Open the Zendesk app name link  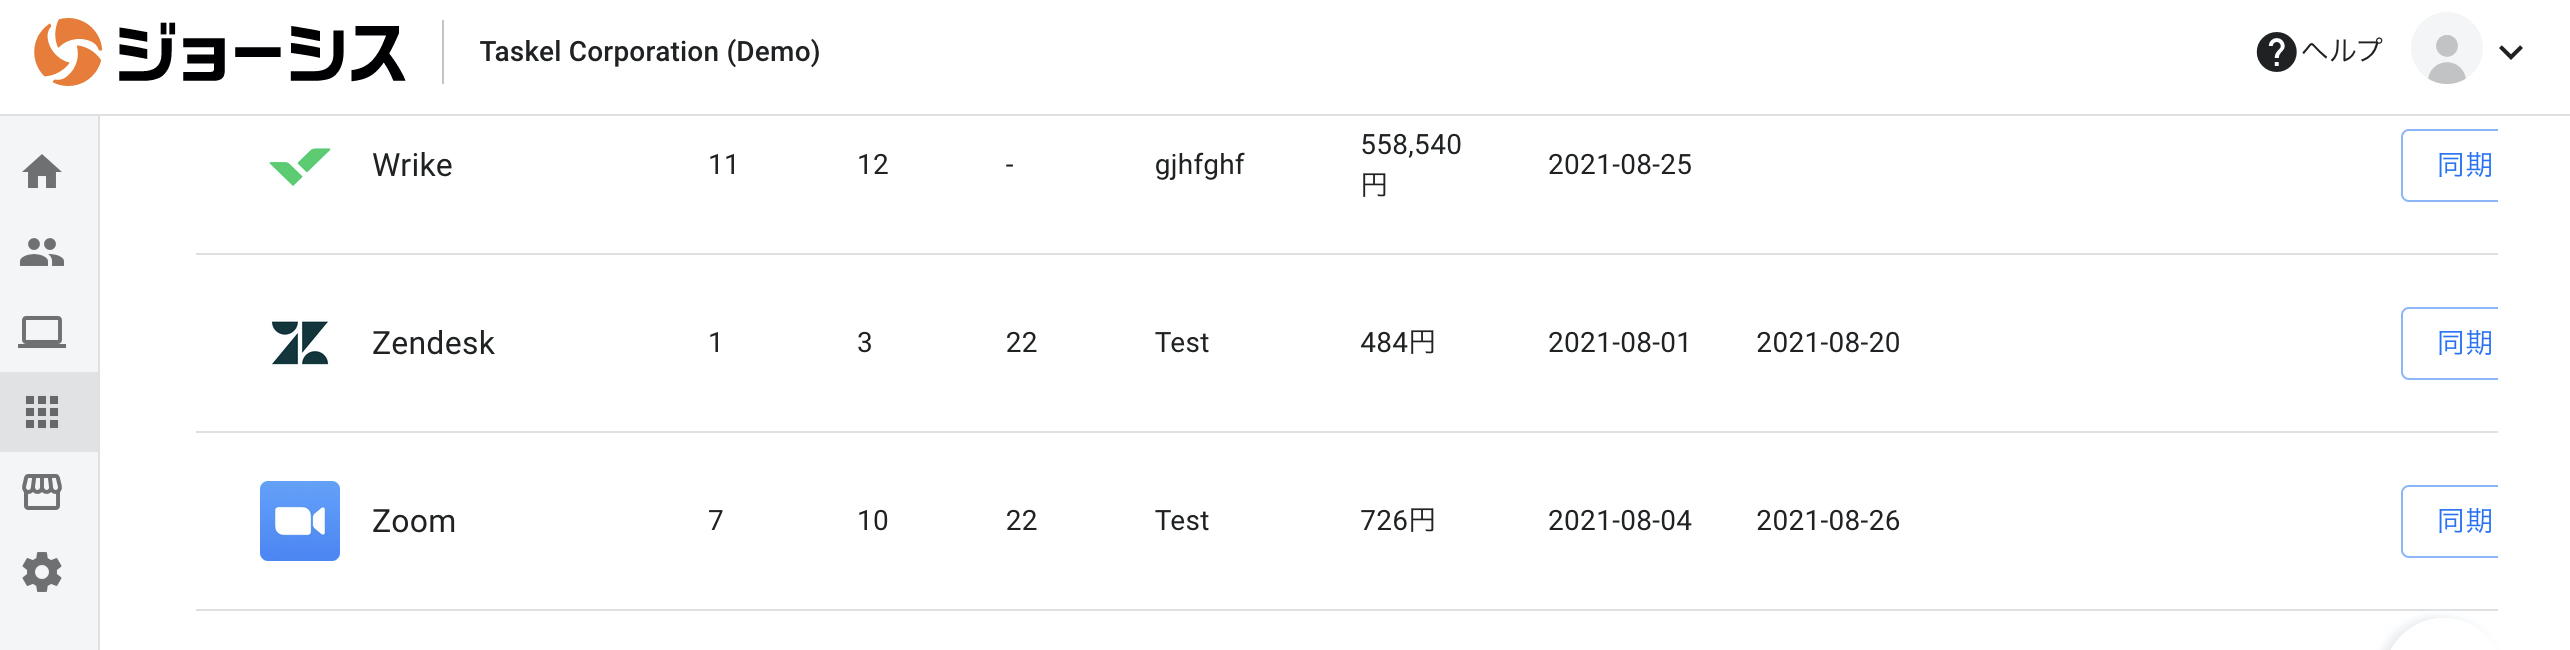click(x=433, y=343)
